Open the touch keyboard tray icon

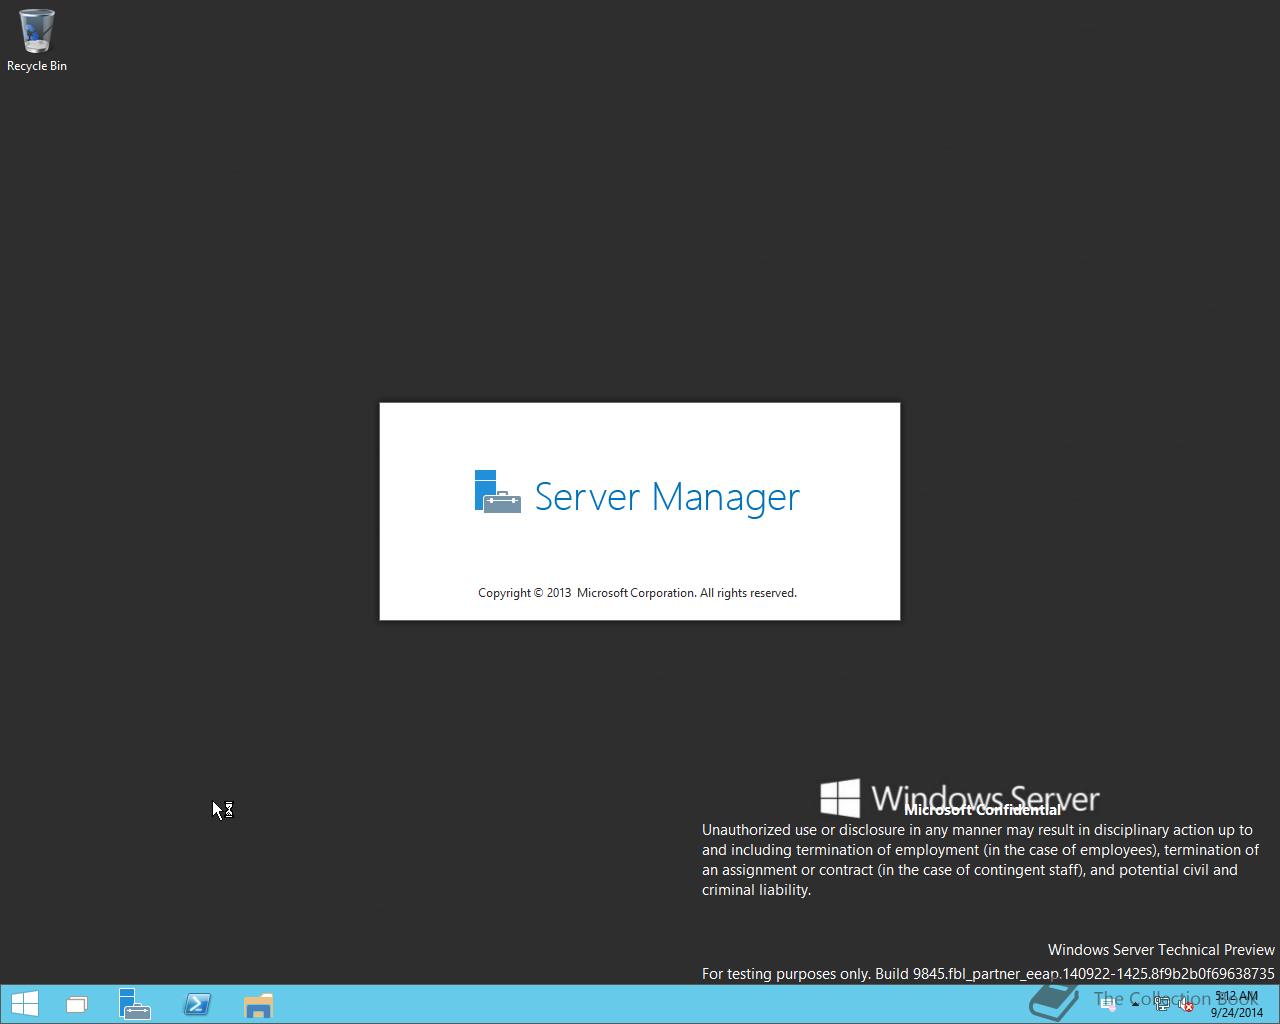[x=1108, y=1004]
